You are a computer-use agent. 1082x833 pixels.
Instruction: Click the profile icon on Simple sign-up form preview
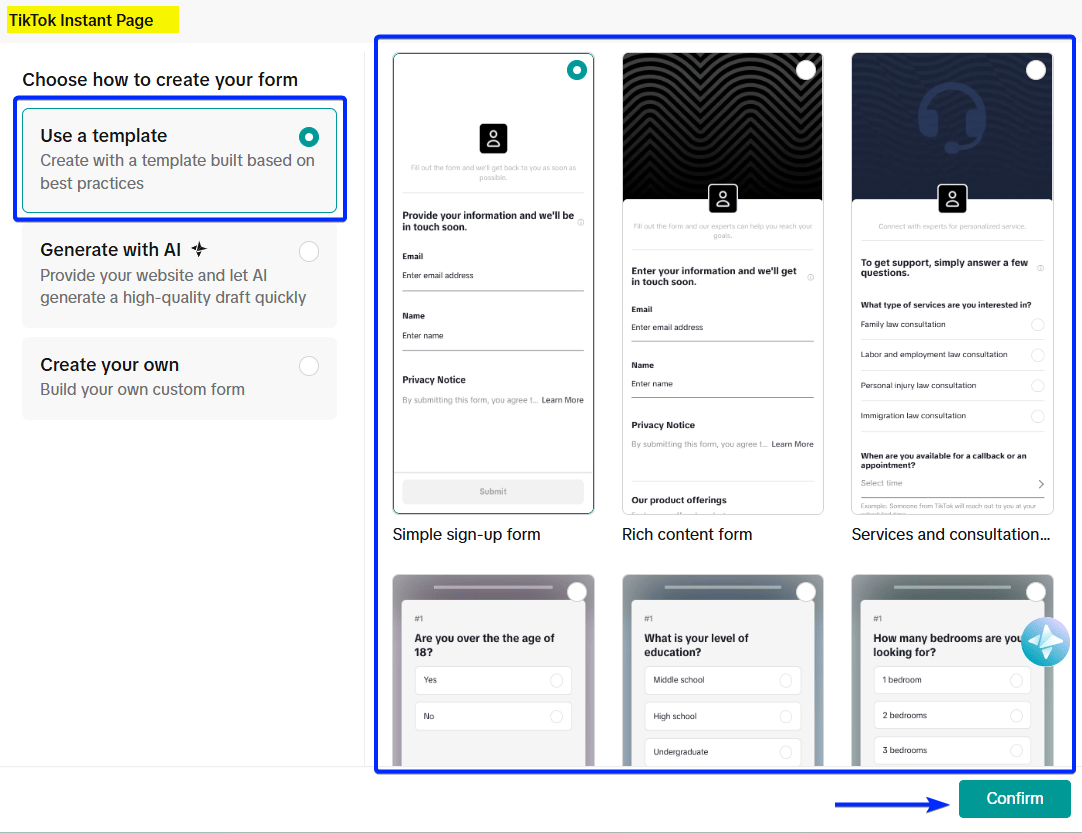click(x=493, y=140)
